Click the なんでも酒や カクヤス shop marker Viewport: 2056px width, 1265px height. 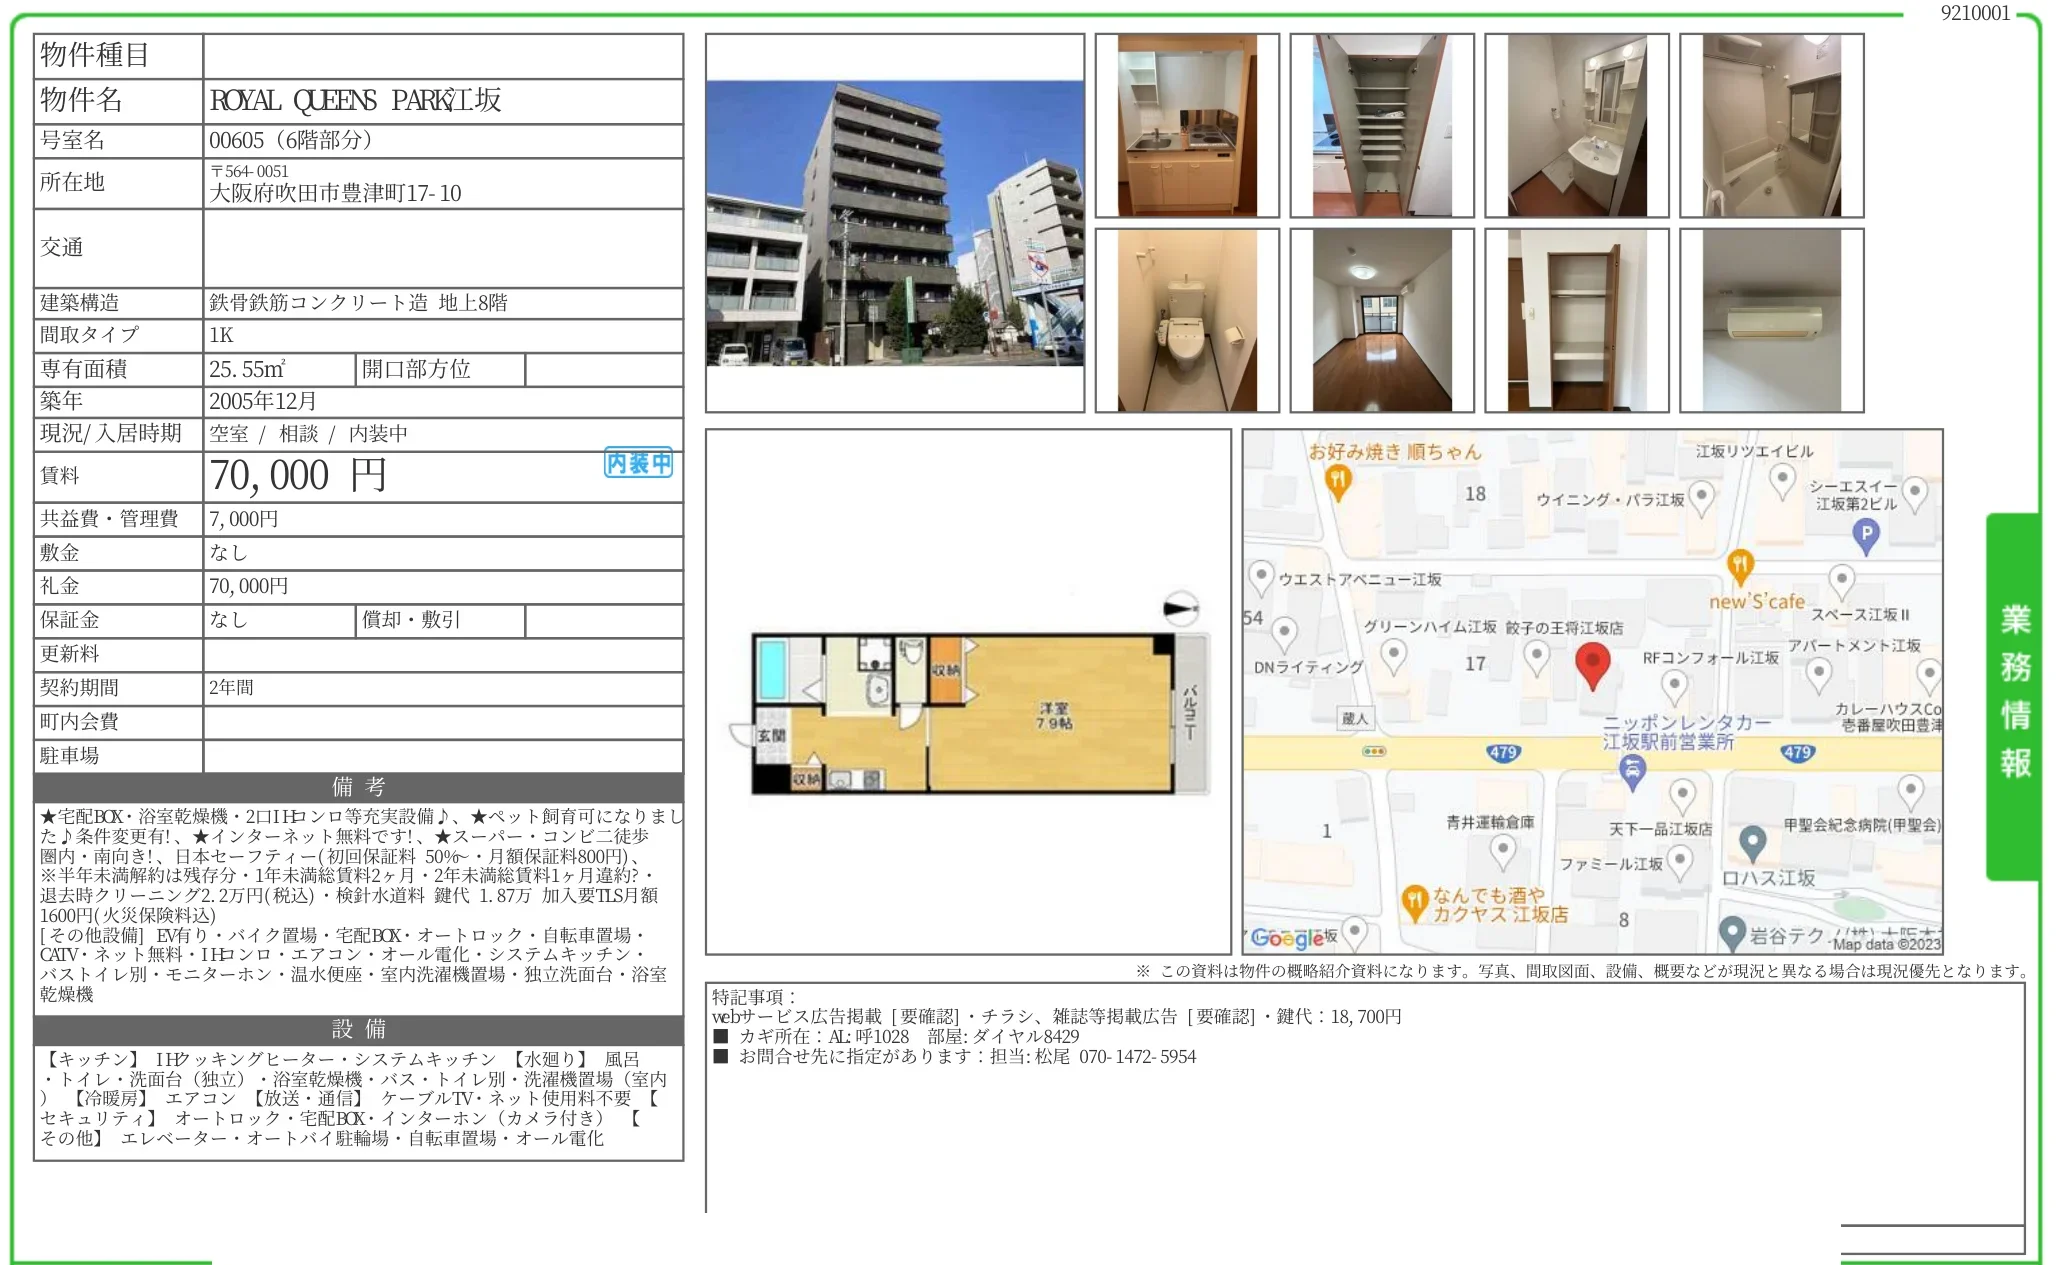pos(1413,901)
